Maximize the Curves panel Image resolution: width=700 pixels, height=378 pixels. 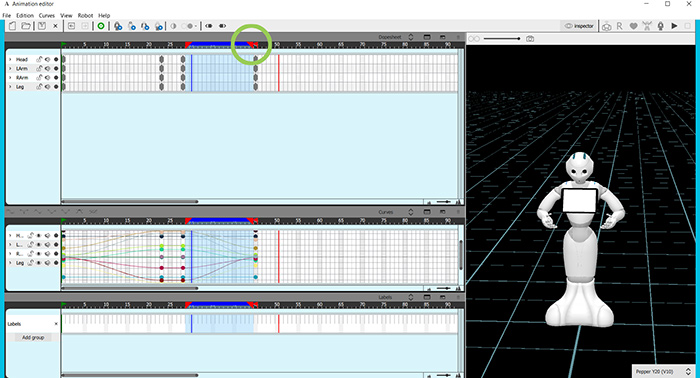(427, 212)
